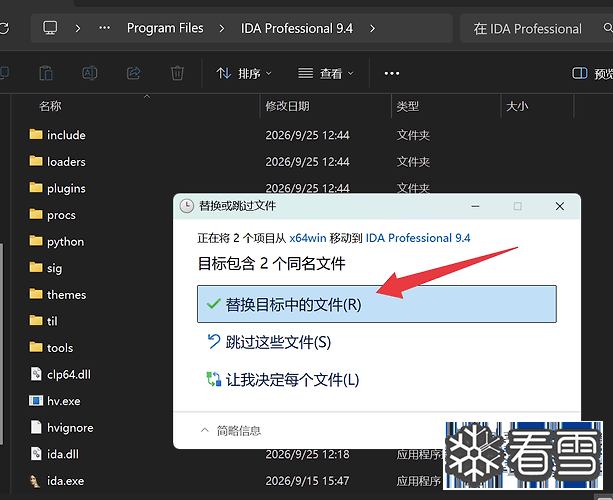Expand the chevron after the This PC icon

[x=78, y=29]
